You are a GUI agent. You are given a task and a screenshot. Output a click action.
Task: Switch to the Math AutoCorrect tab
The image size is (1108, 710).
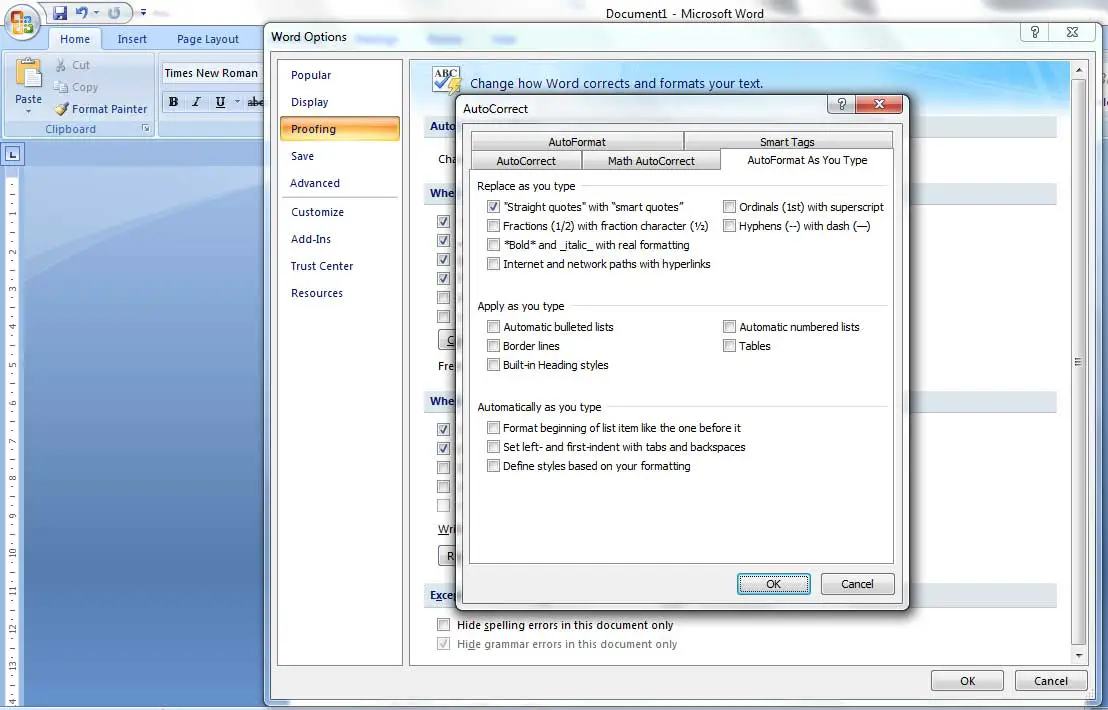click(651, 160)
